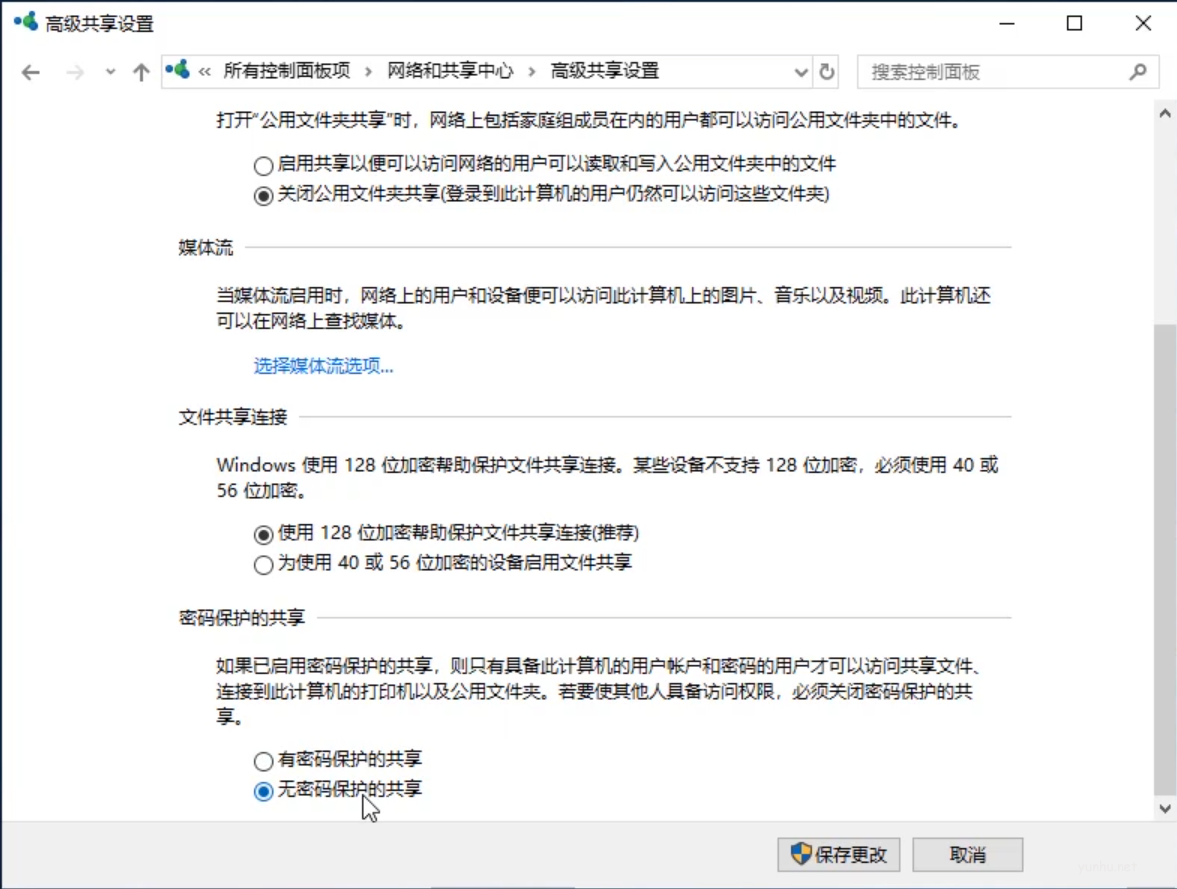Click the forward navigation arrow
Image resolution: width=1177 pixels, height=889 pixels.
pyautogui.click(x=74, y=72)
